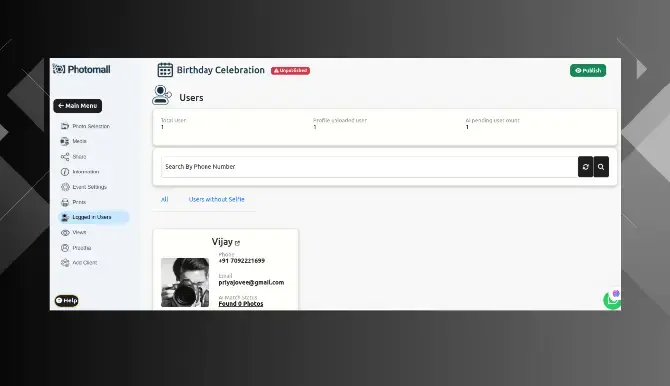Open the Information page in the sidebar

pos(80,172)
